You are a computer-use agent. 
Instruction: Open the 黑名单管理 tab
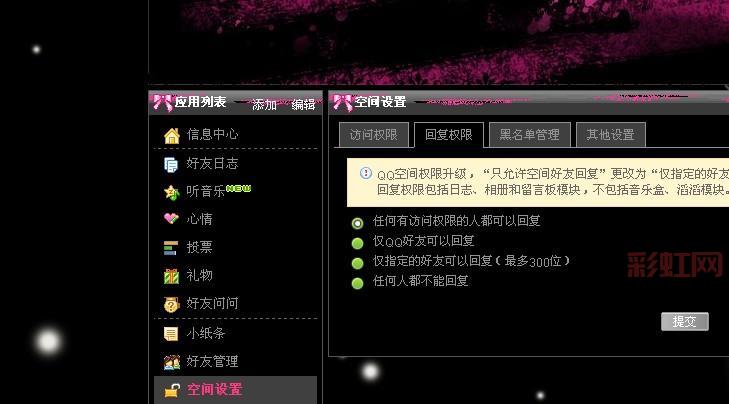click(530, 135)
